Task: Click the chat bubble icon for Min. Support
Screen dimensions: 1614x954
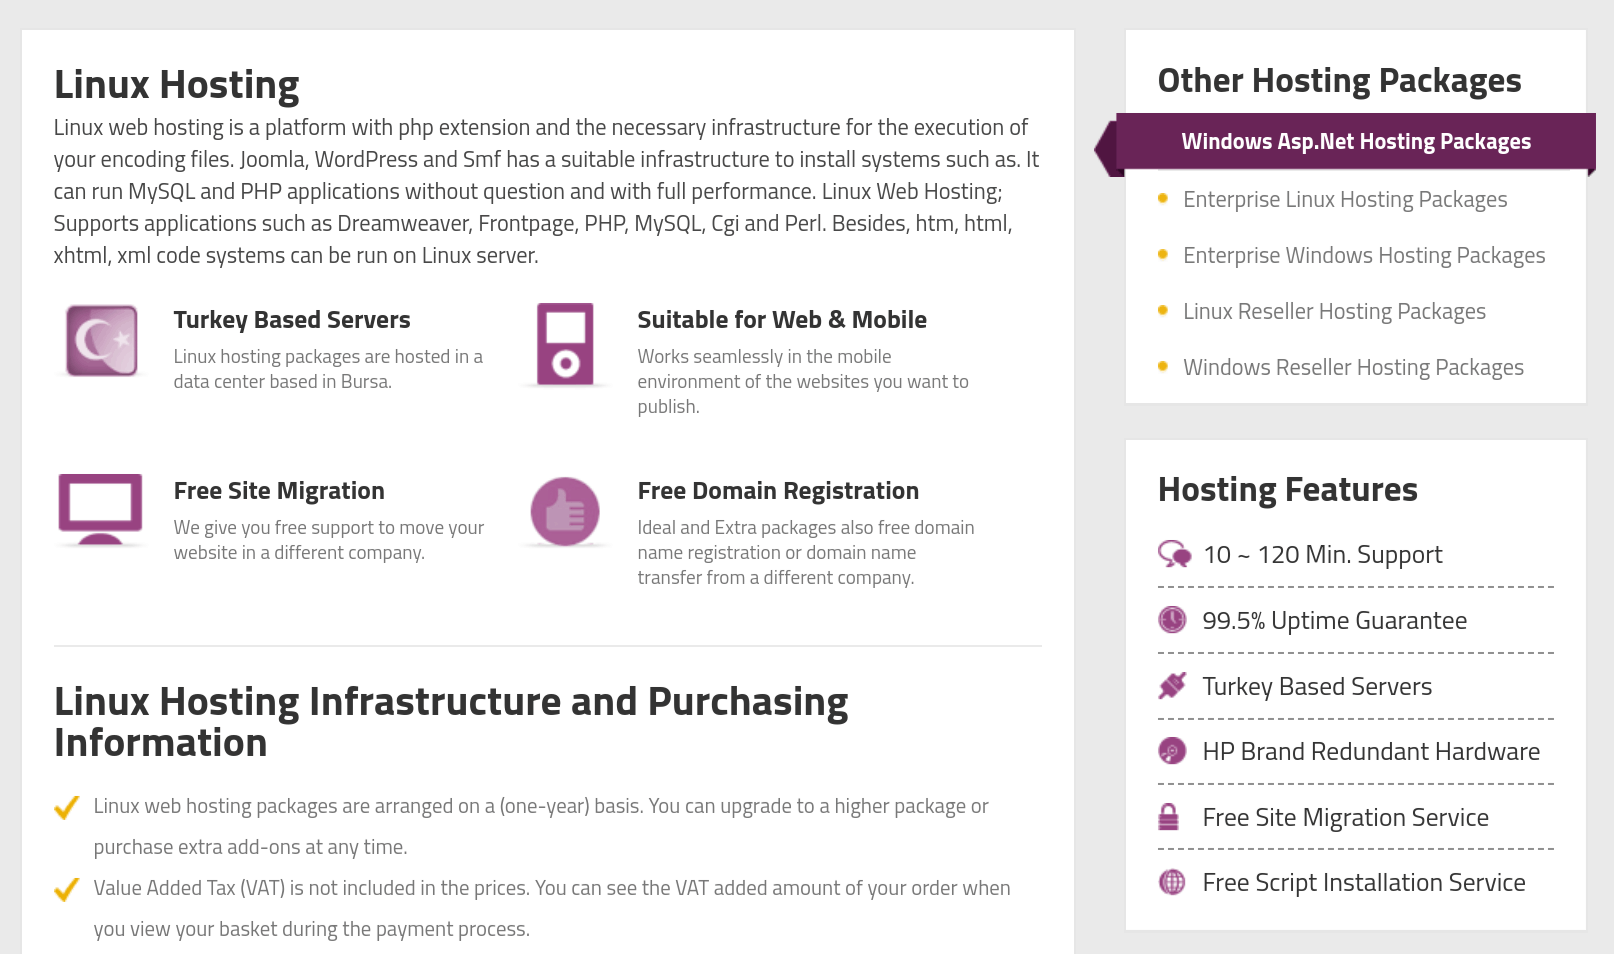Action: [1174, 554]
